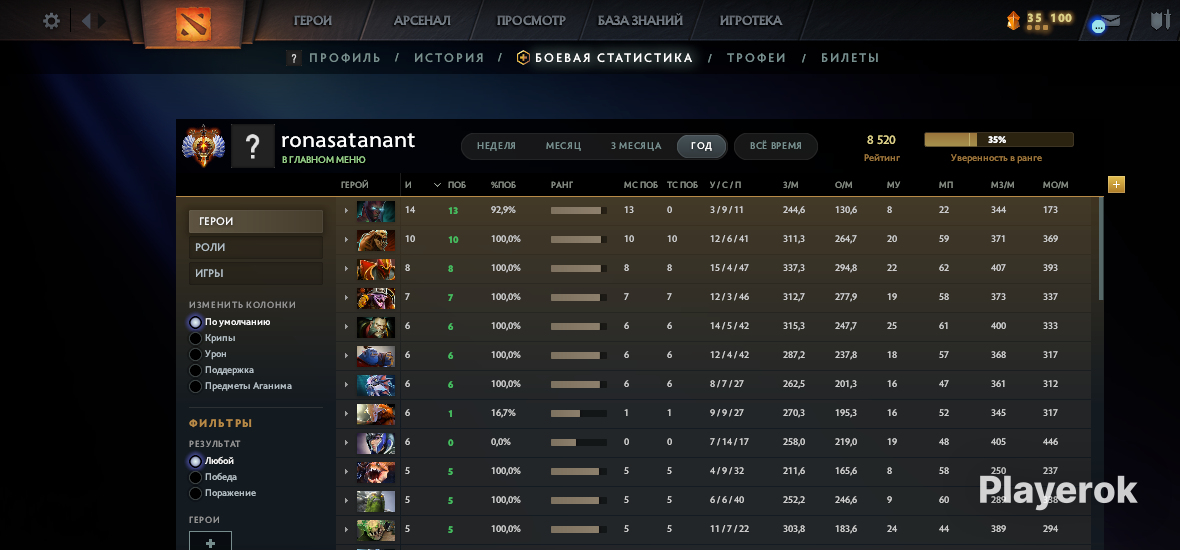Expand the first hero row with 14 games
Viewport: 1180px width, 550px height.
346,211
